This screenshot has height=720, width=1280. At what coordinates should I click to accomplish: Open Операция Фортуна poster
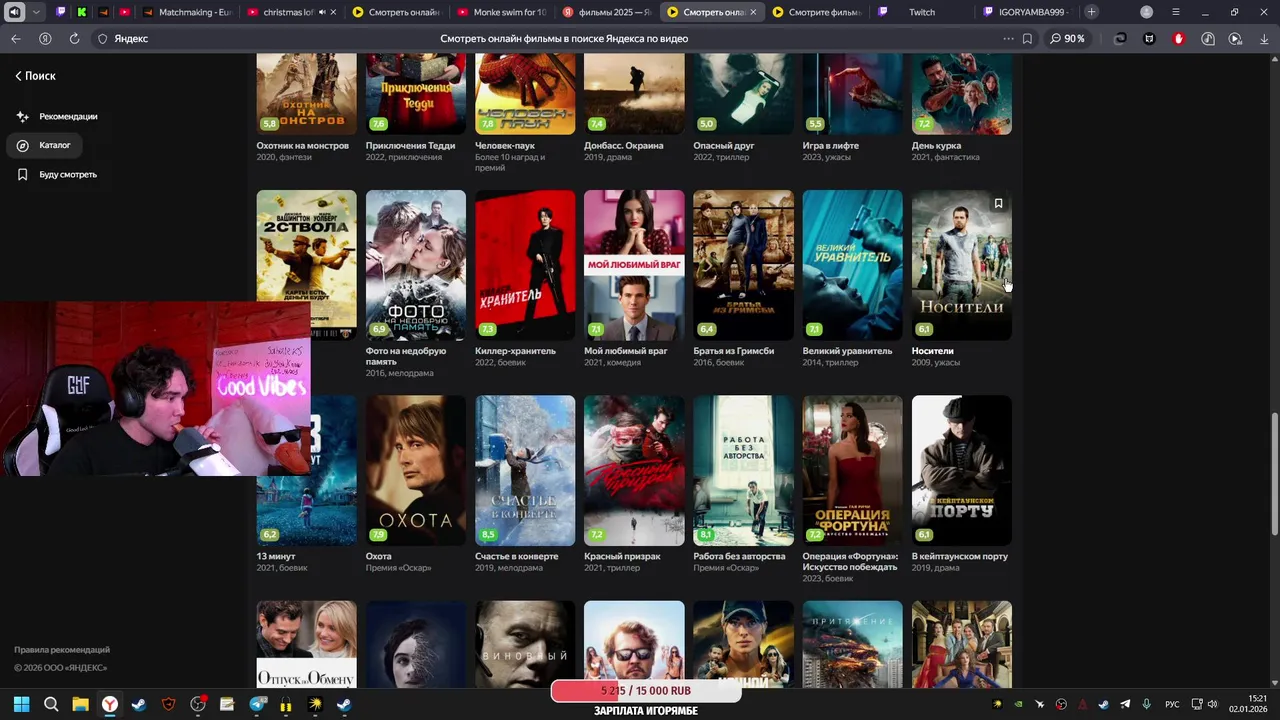(x=852, y=470)
